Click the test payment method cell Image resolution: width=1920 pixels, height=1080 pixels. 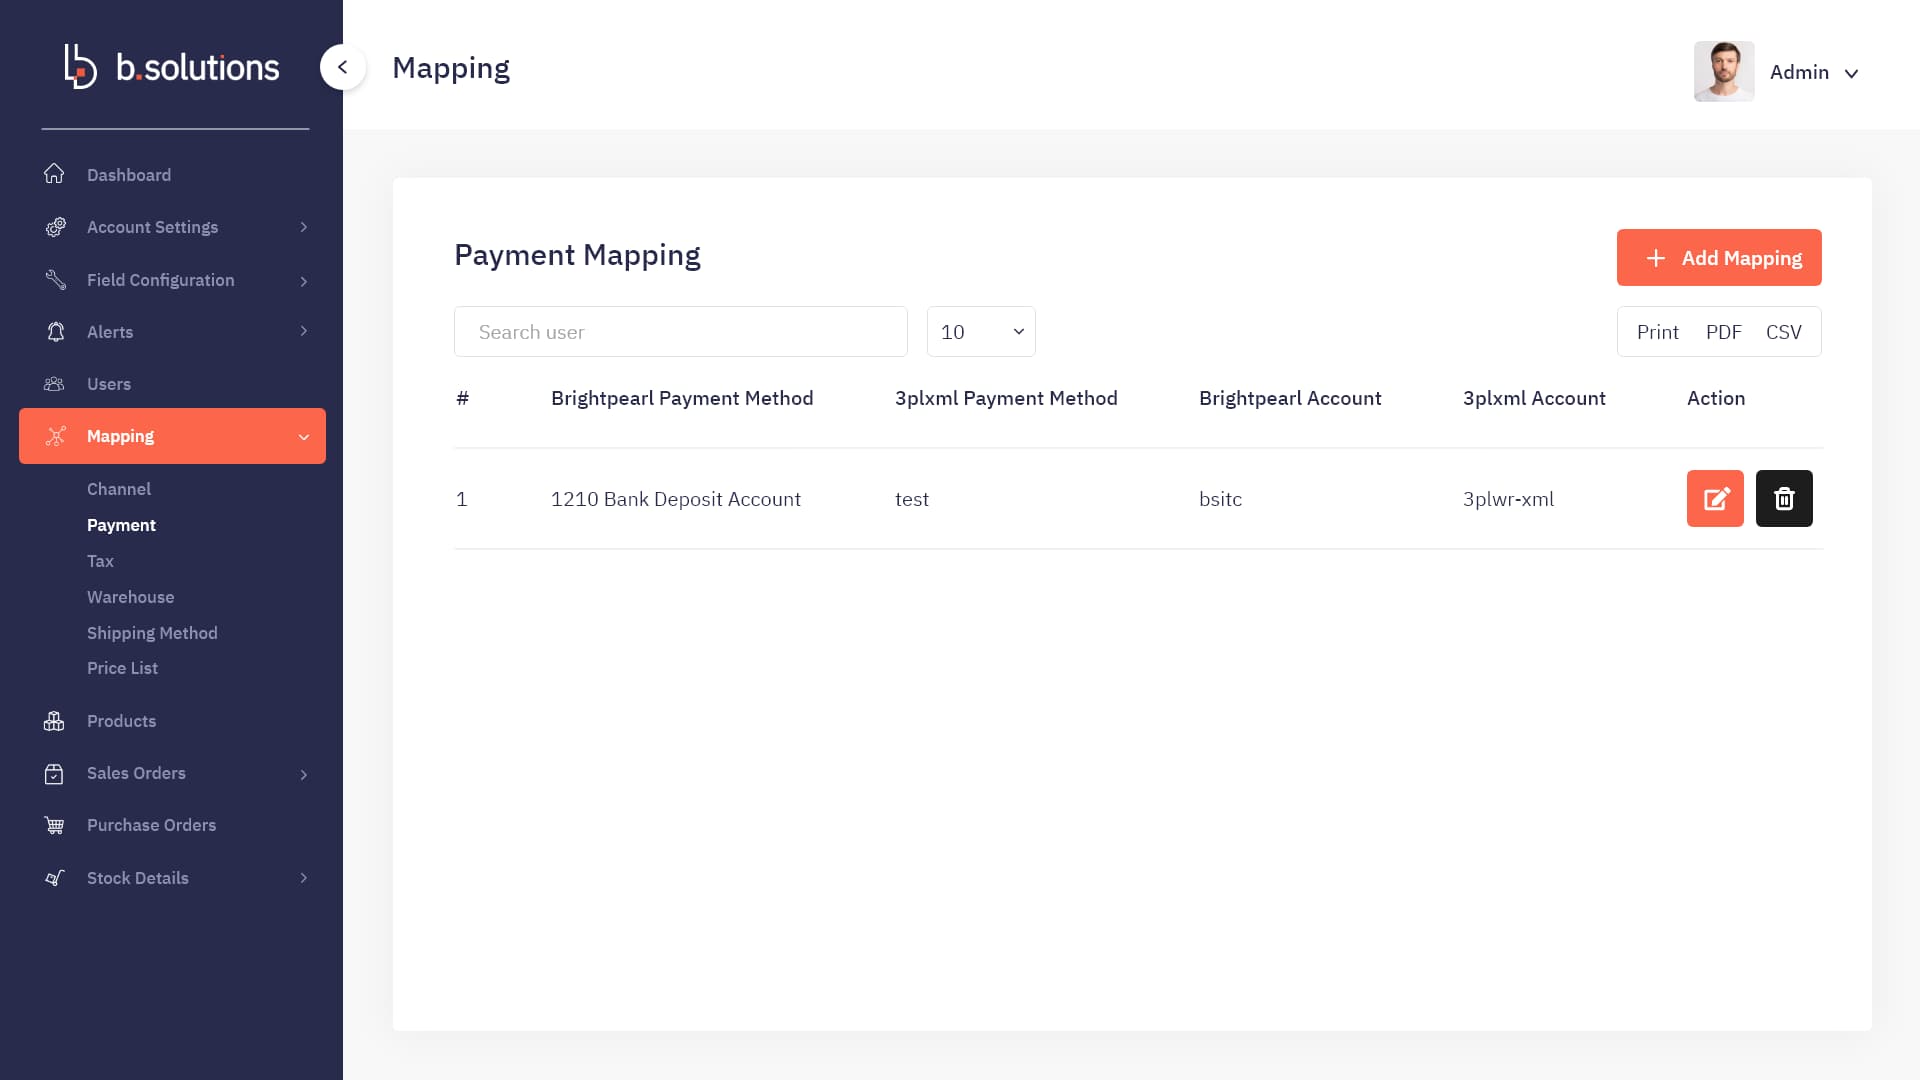pyautogui.click(x=912, y=499)
